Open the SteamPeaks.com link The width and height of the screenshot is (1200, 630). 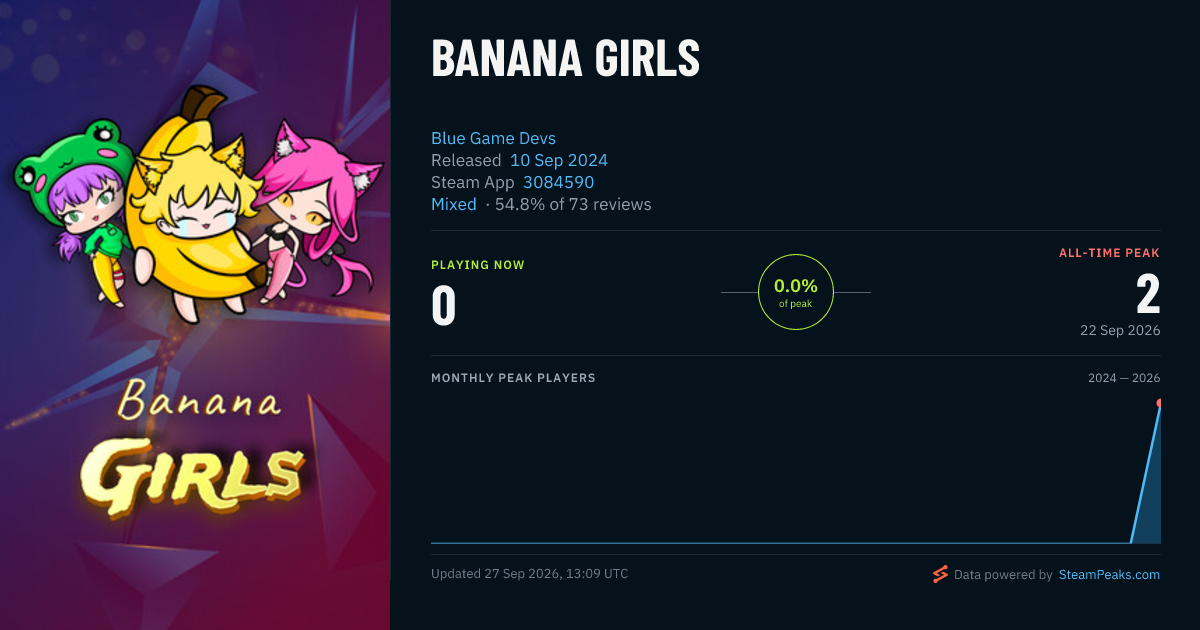point(1109,575)
